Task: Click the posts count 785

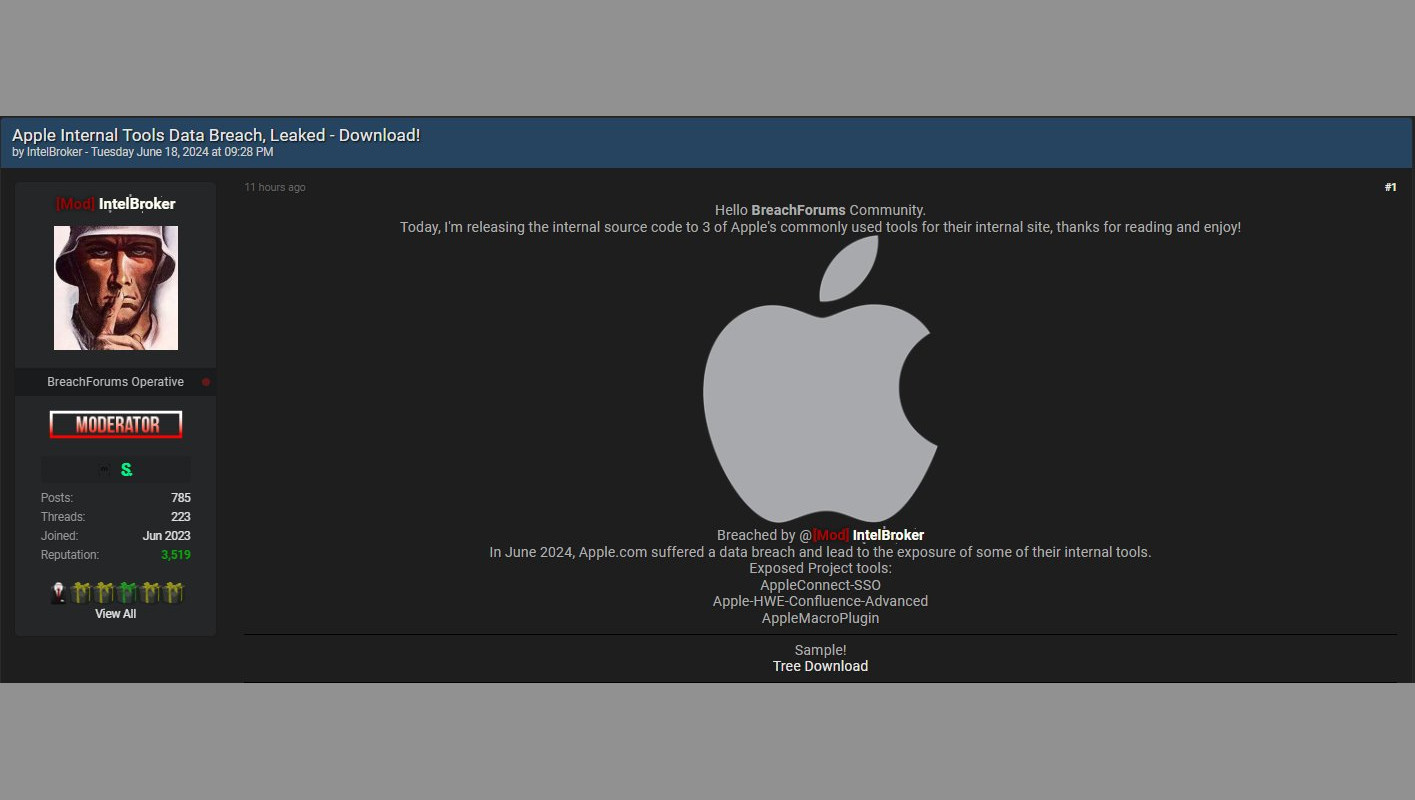Action: pyautogui.click(x=181, y=498)
